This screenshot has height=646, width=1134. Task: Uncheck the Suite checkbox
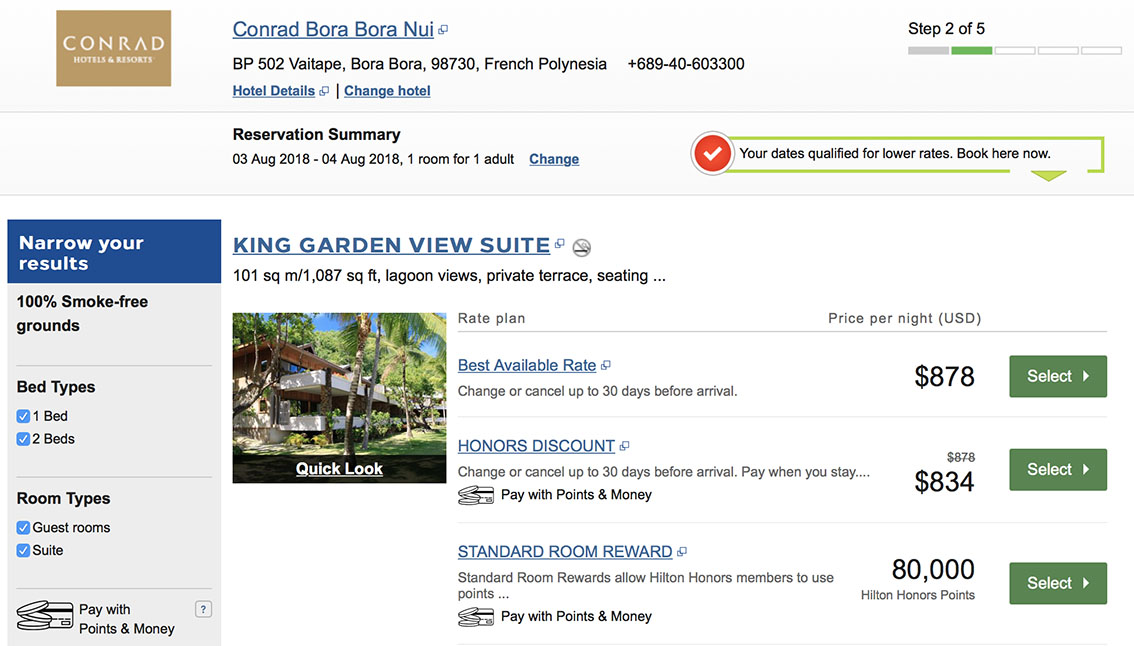tap(23, 551)
